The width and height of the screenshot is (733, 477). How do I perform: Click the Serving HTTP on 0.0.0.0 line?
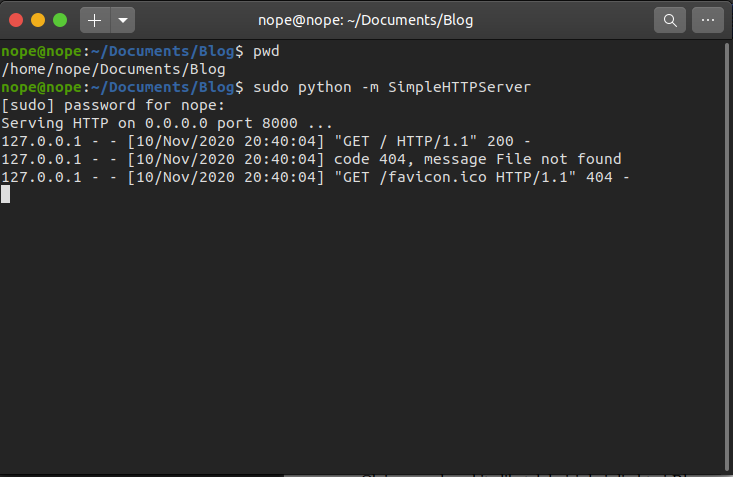[167, 123]
